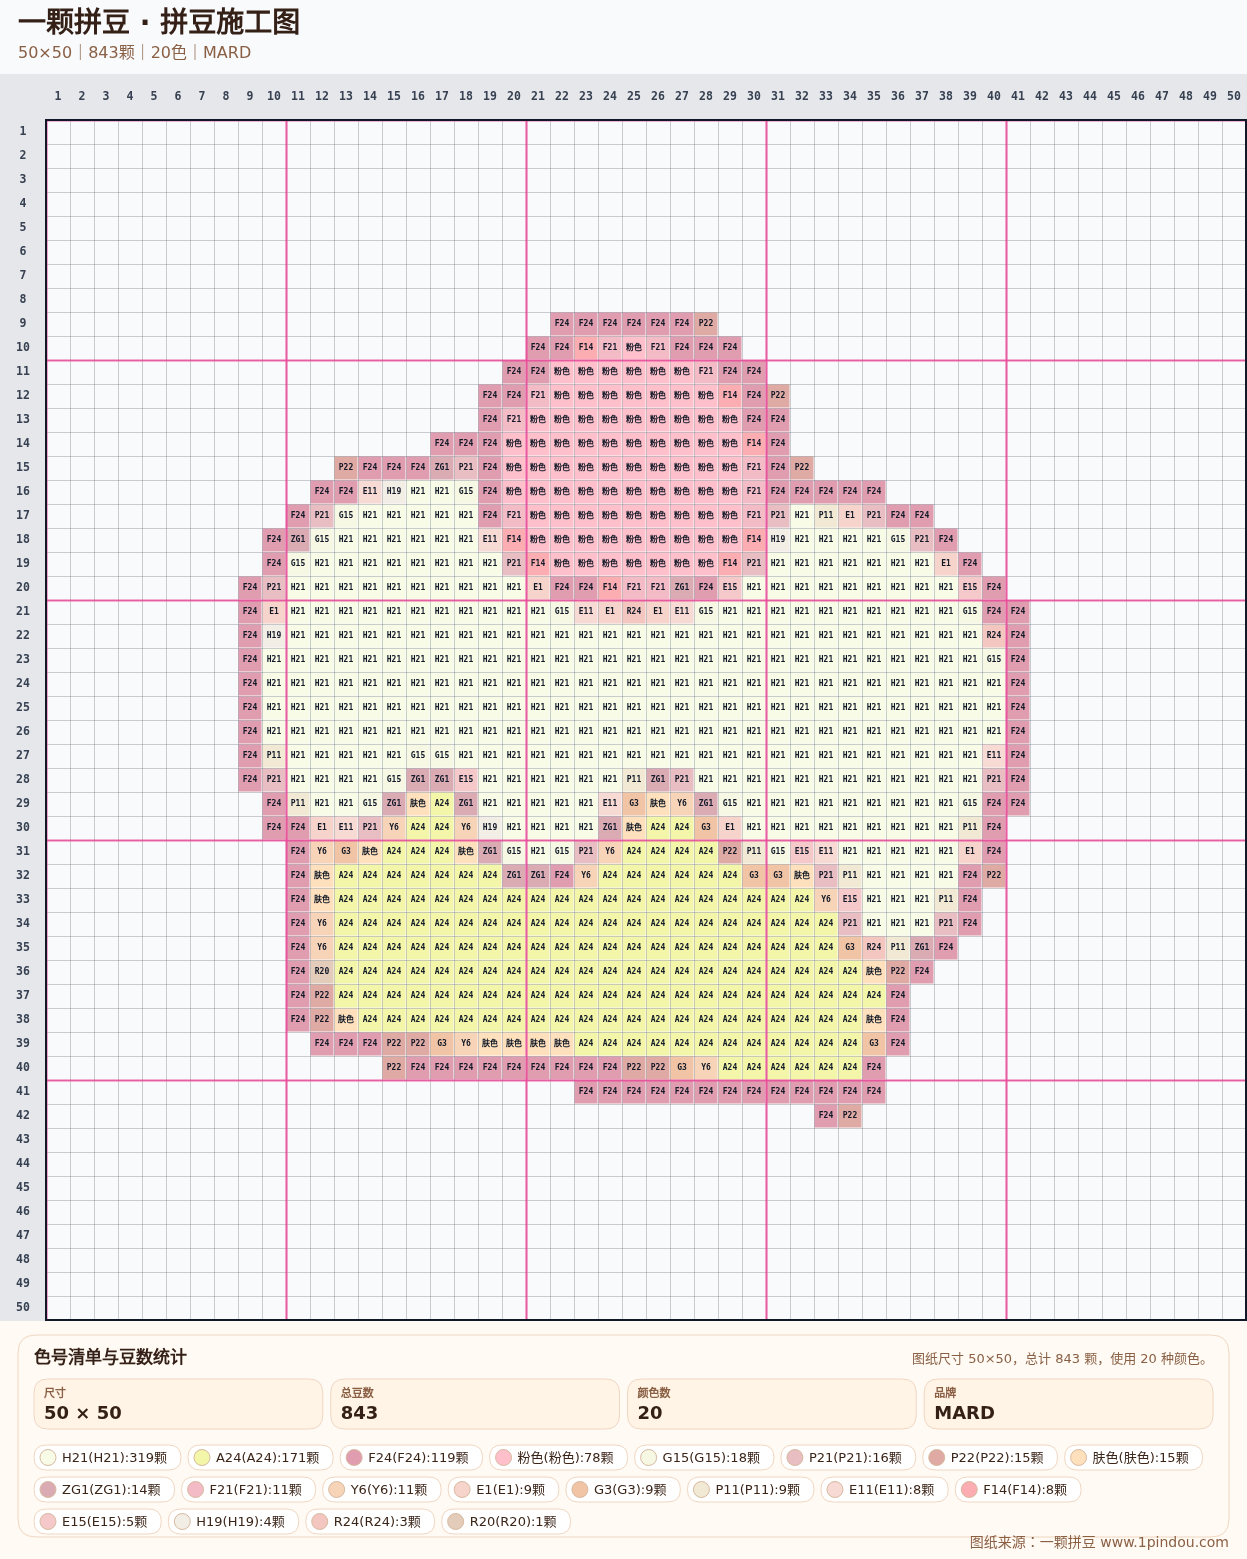Click the ZG1 bead cell in row 15
The height and width of the screenshot is (1559, 1247).
[442, 467]
